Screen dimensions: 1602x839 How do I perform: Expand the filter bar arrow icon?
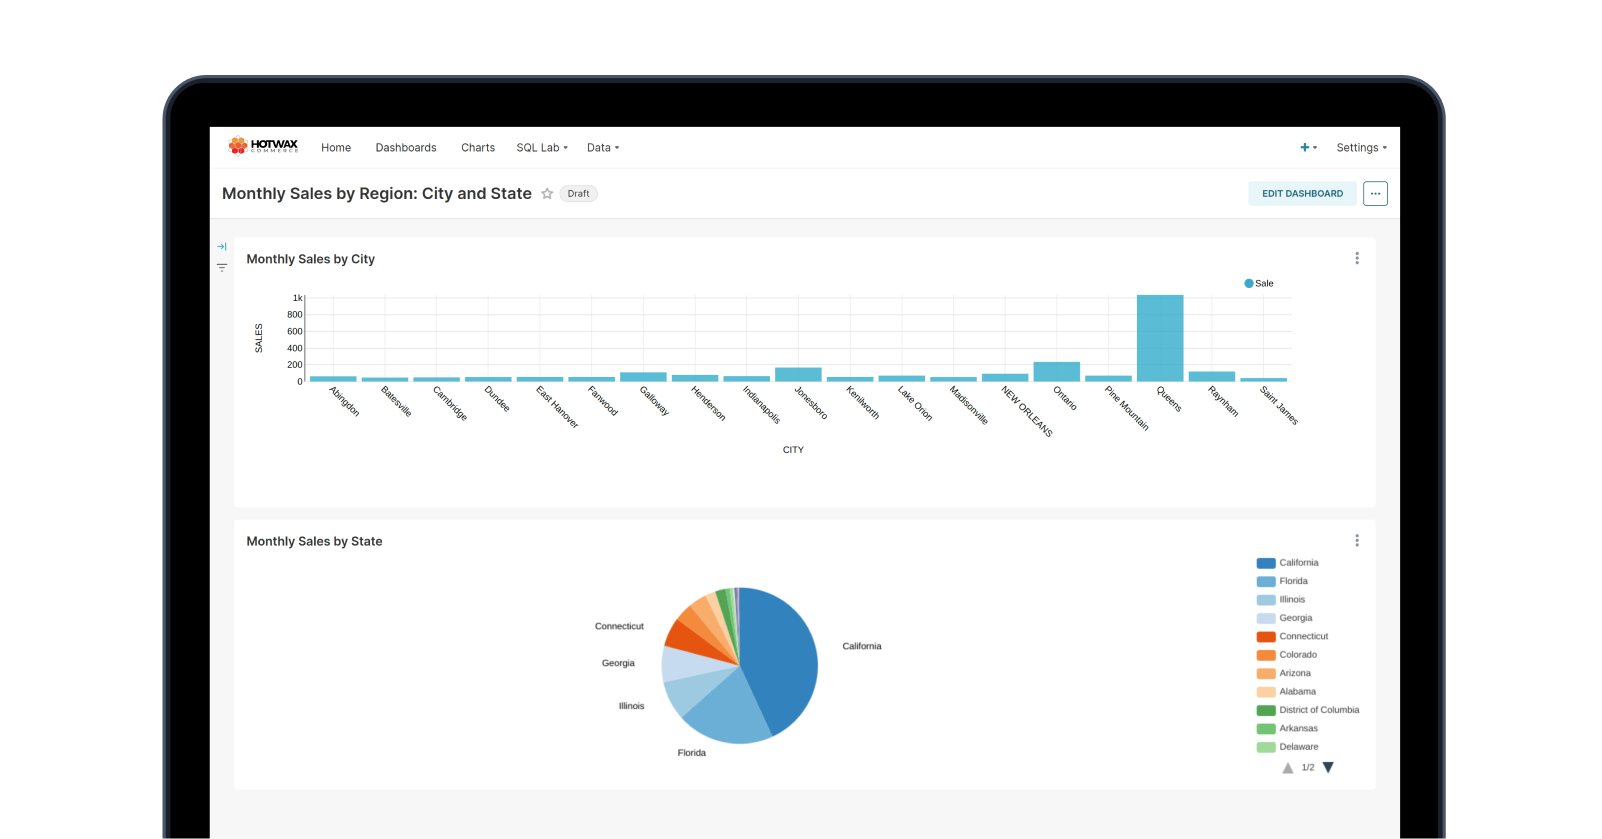pos(222,247)
